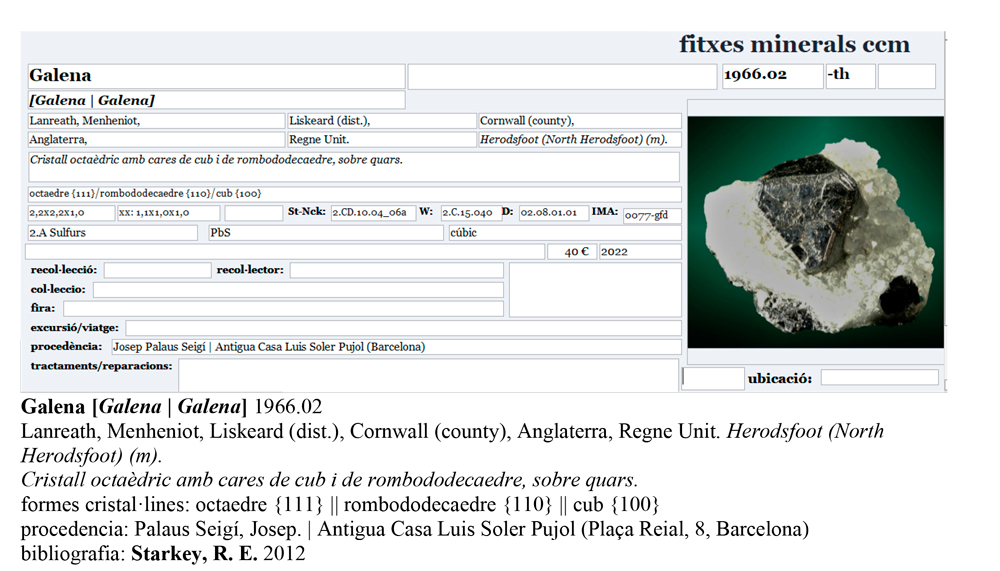Click the 2.A Sulfurs class field
This screenshot has height=571, width=1000.
click(x=113, y=233)
